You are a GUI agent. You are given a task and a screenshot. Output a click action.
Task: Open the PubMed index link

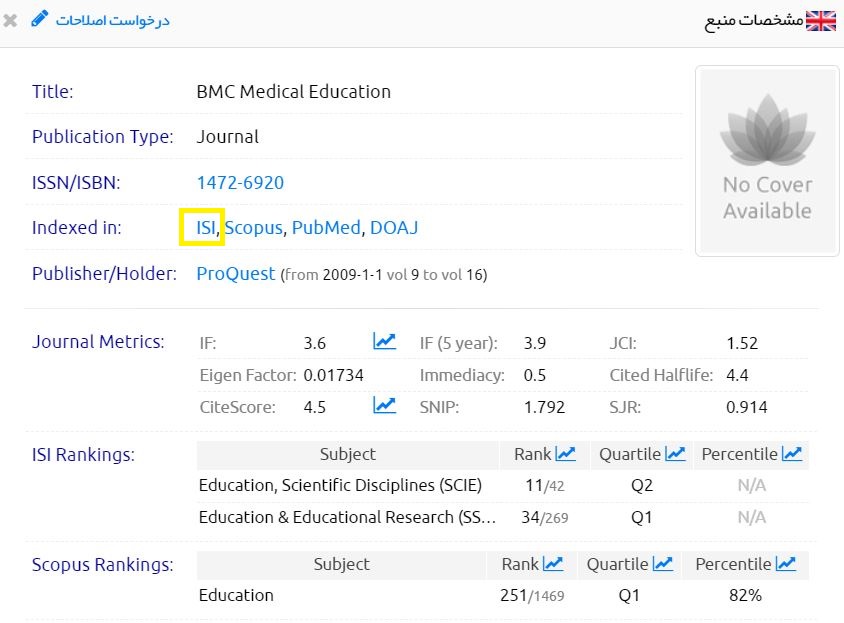click(x=326, y=228)
